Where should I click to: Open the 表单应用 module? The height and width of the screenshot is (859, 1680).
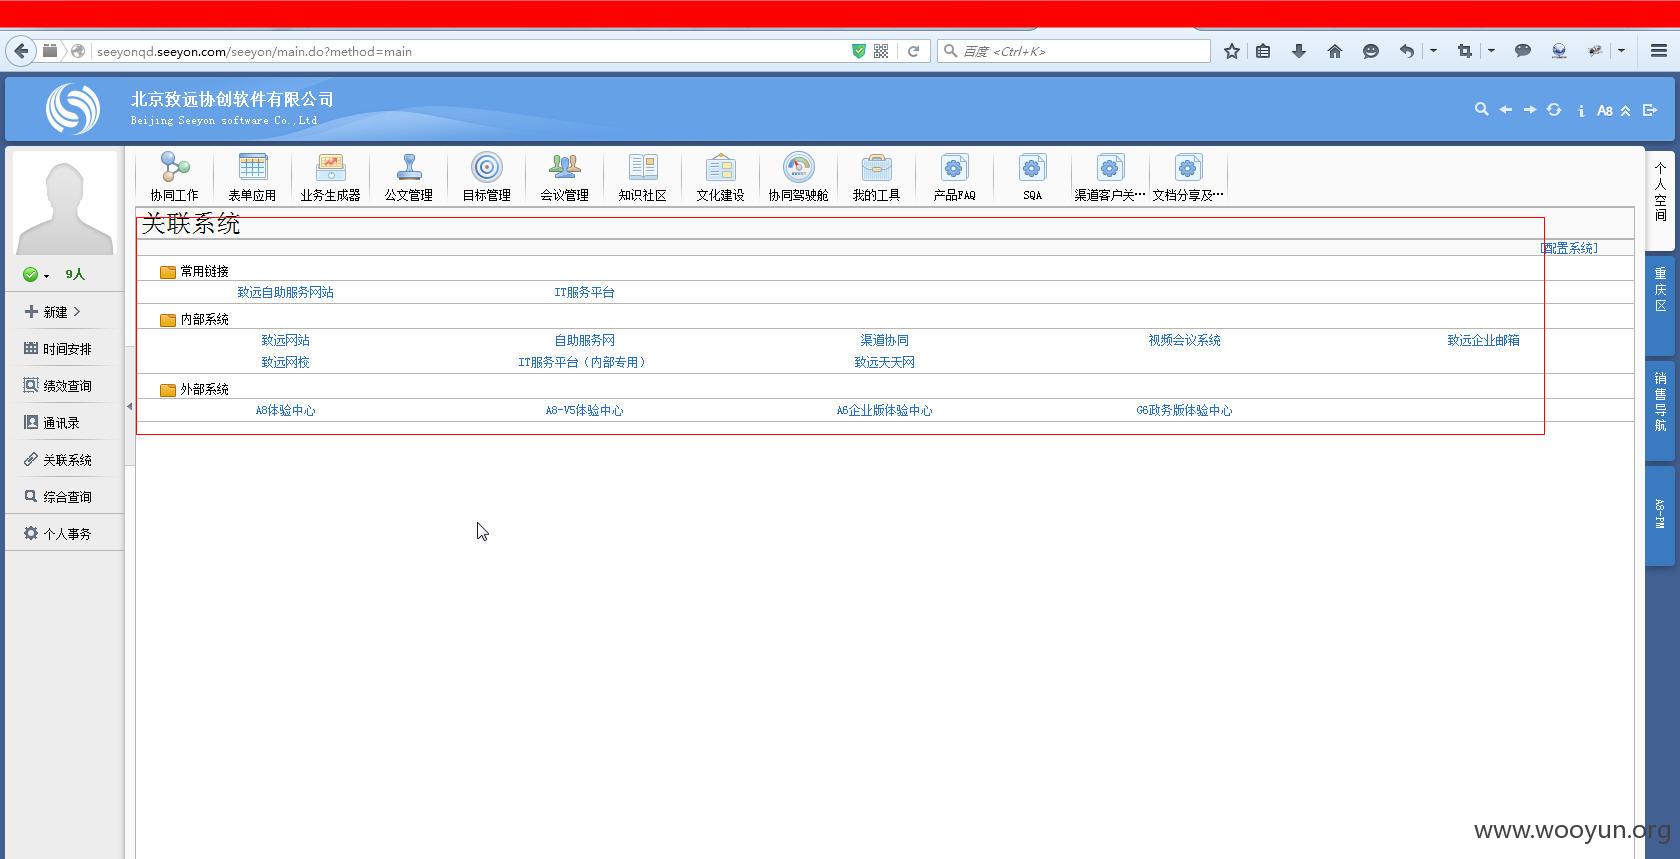coord(252,177)
